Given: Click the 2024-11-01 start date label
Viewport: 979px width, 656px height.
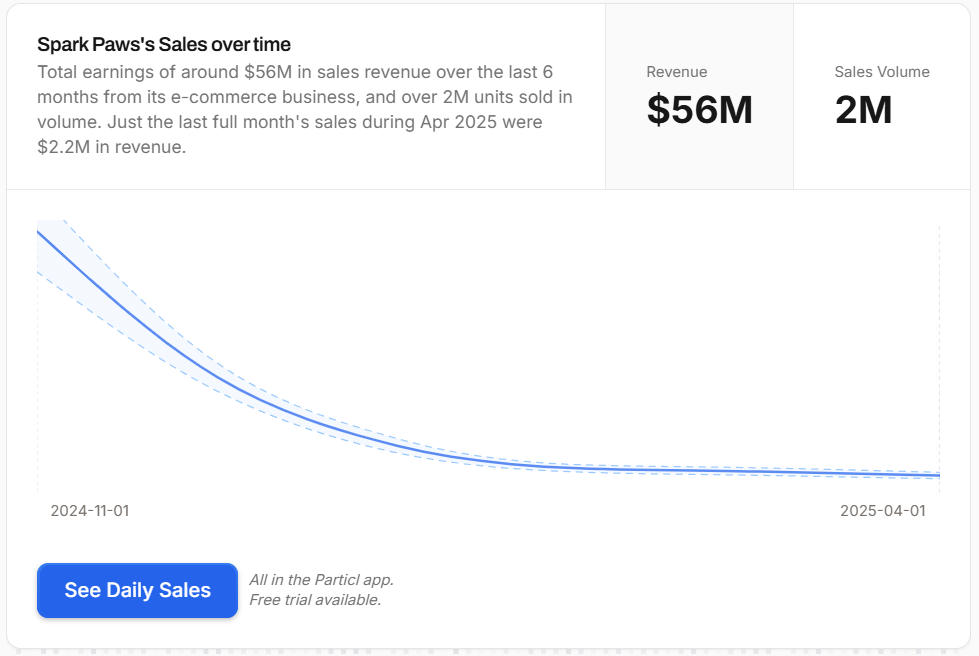Looking at the screenshot, I should (x=90, y=511).
